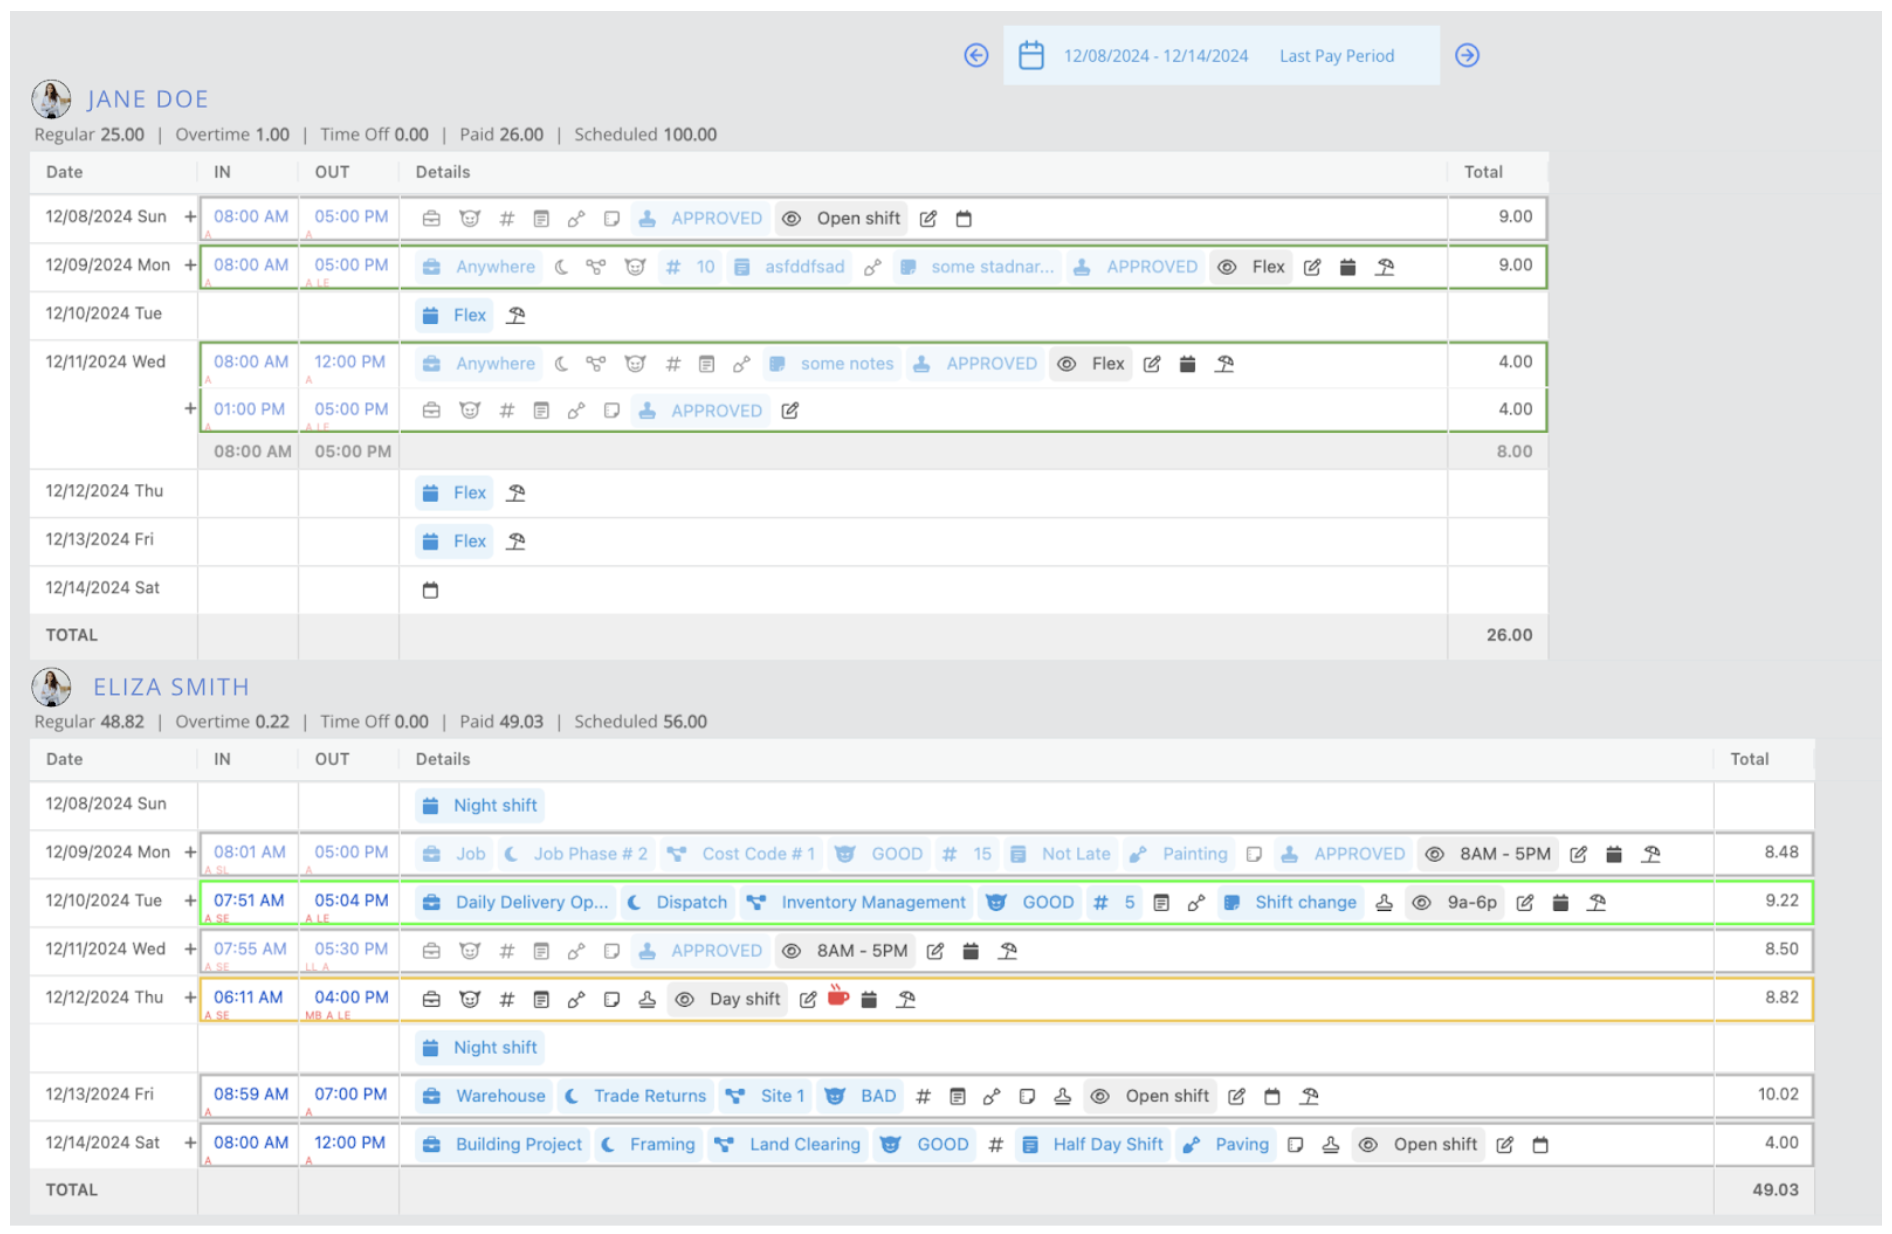Toggle the Day shift eye preview on Thursday

coord(684,998)
